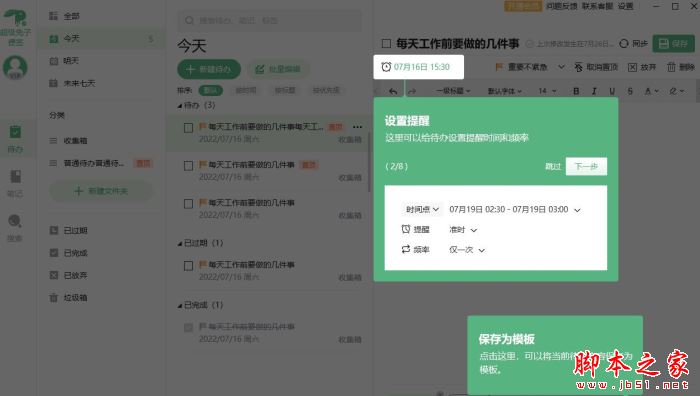Open the user avatar profile
This screenshot has height=396, width=700.
click(x=15, y=68)
